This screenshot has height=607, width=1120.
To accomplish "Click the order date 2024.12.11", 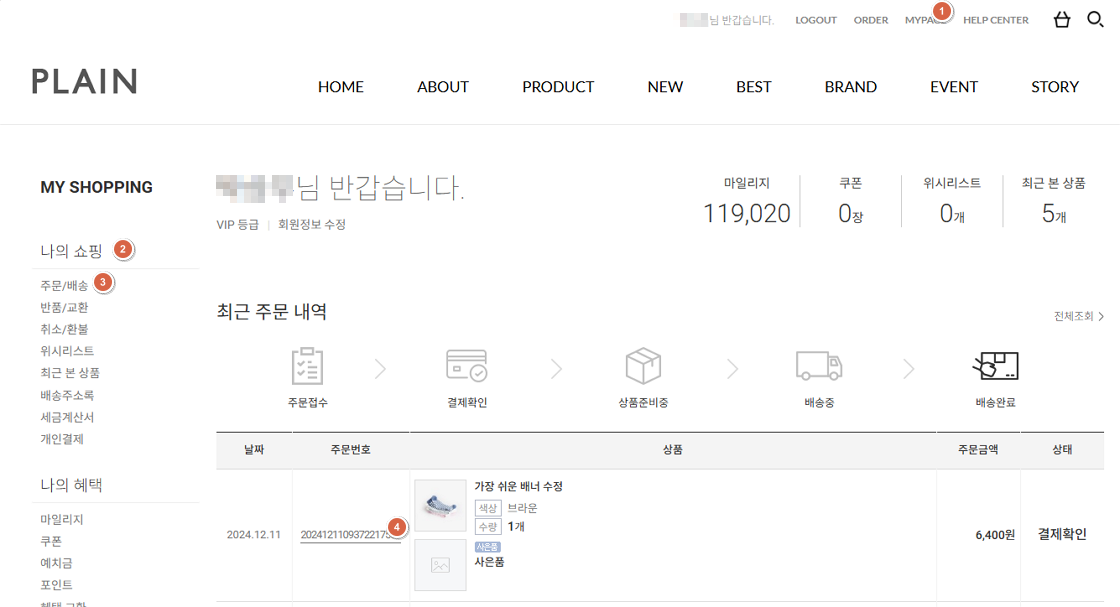I will click(254, 535).
